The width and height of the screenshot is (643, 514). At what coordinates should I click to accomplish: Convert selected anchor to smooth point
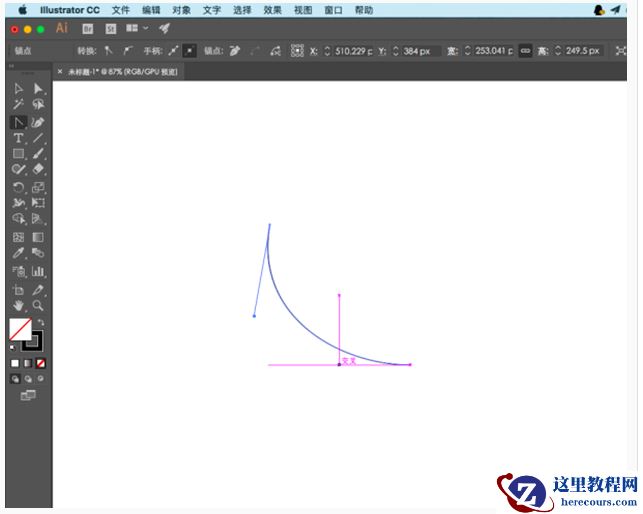[x=128, y=50]
